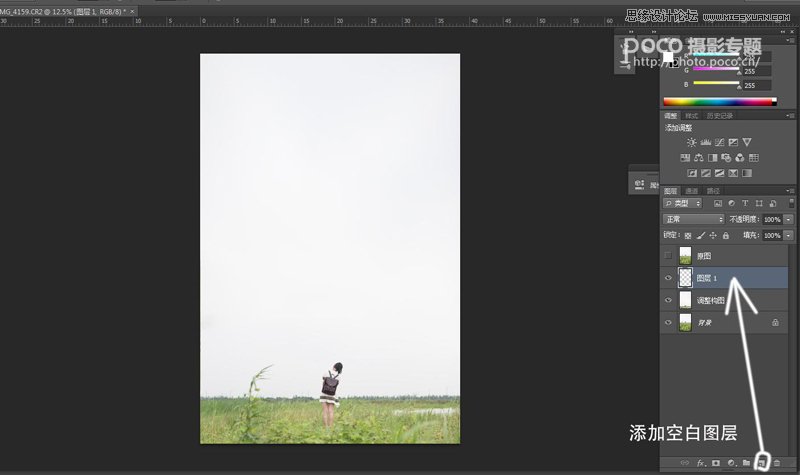This screenshot has width=800, height=475.
Task: Switch to the 通道 tab
Action: click(x=692, y=191)
